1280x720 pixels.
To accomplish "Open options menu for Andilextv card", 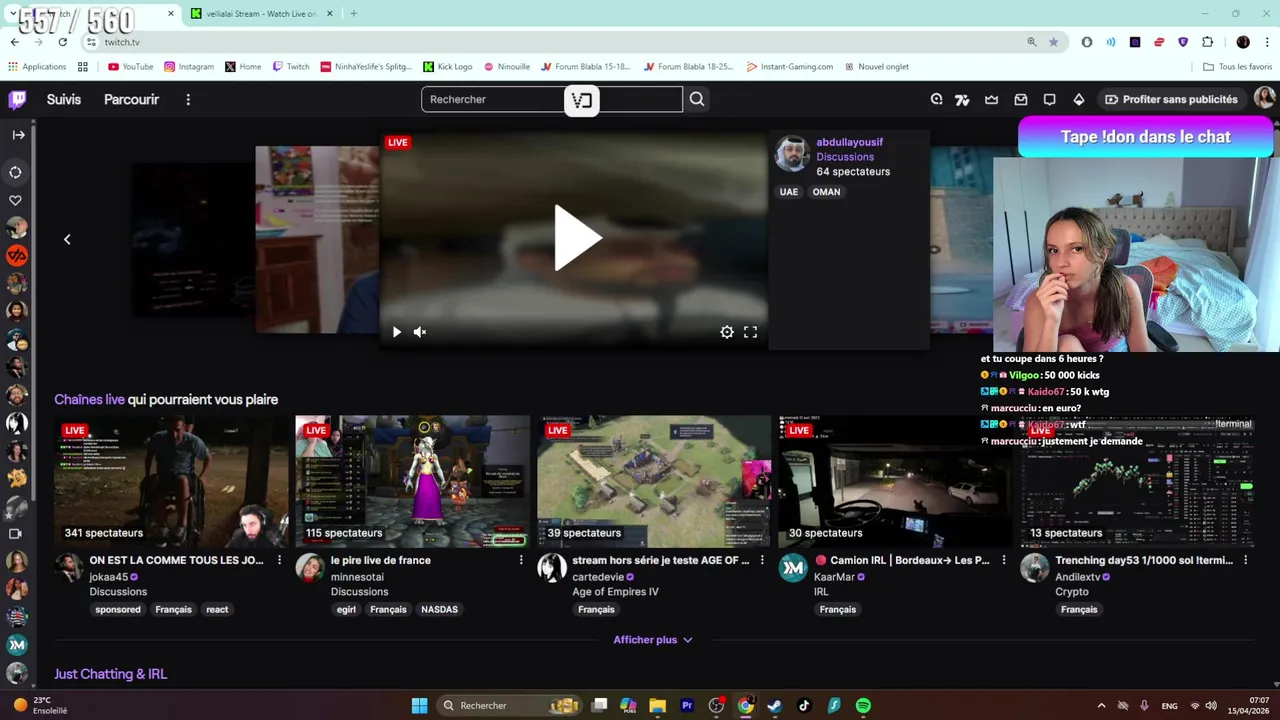I will pos(1245,560).
